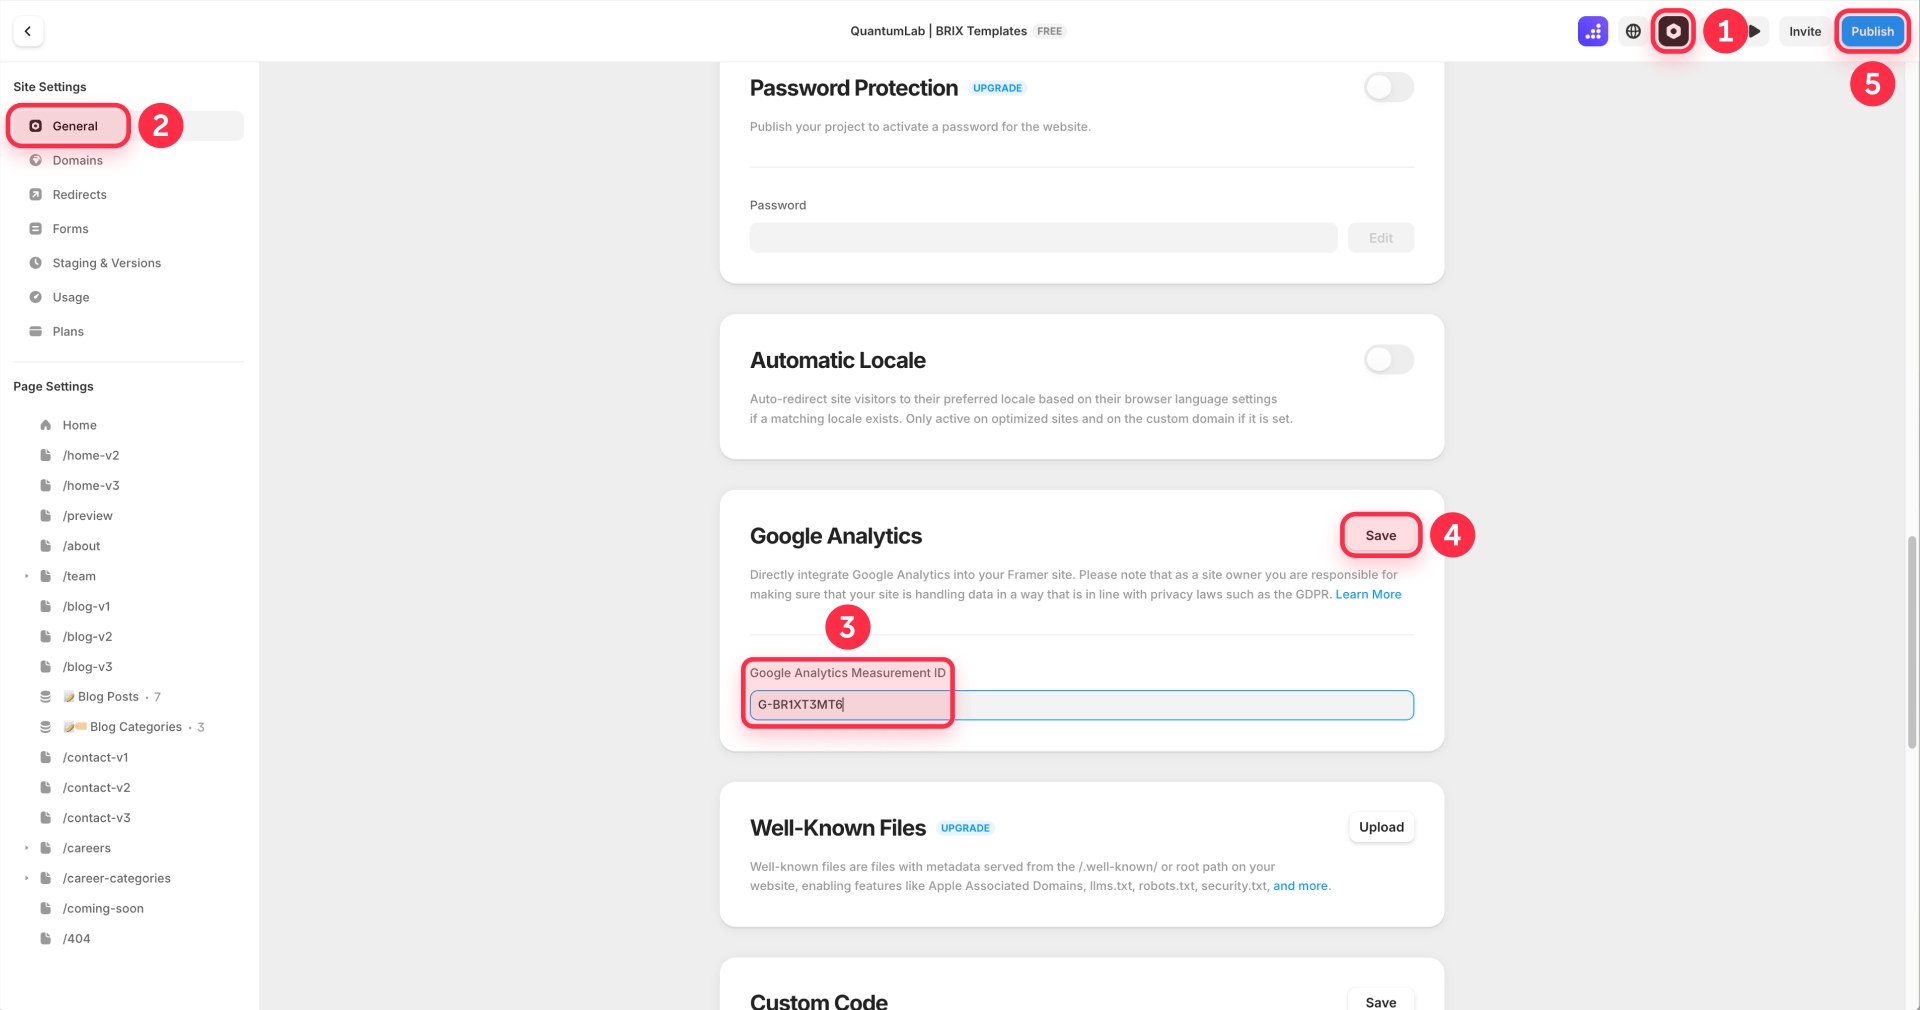Select General in Site Settings

68,125
